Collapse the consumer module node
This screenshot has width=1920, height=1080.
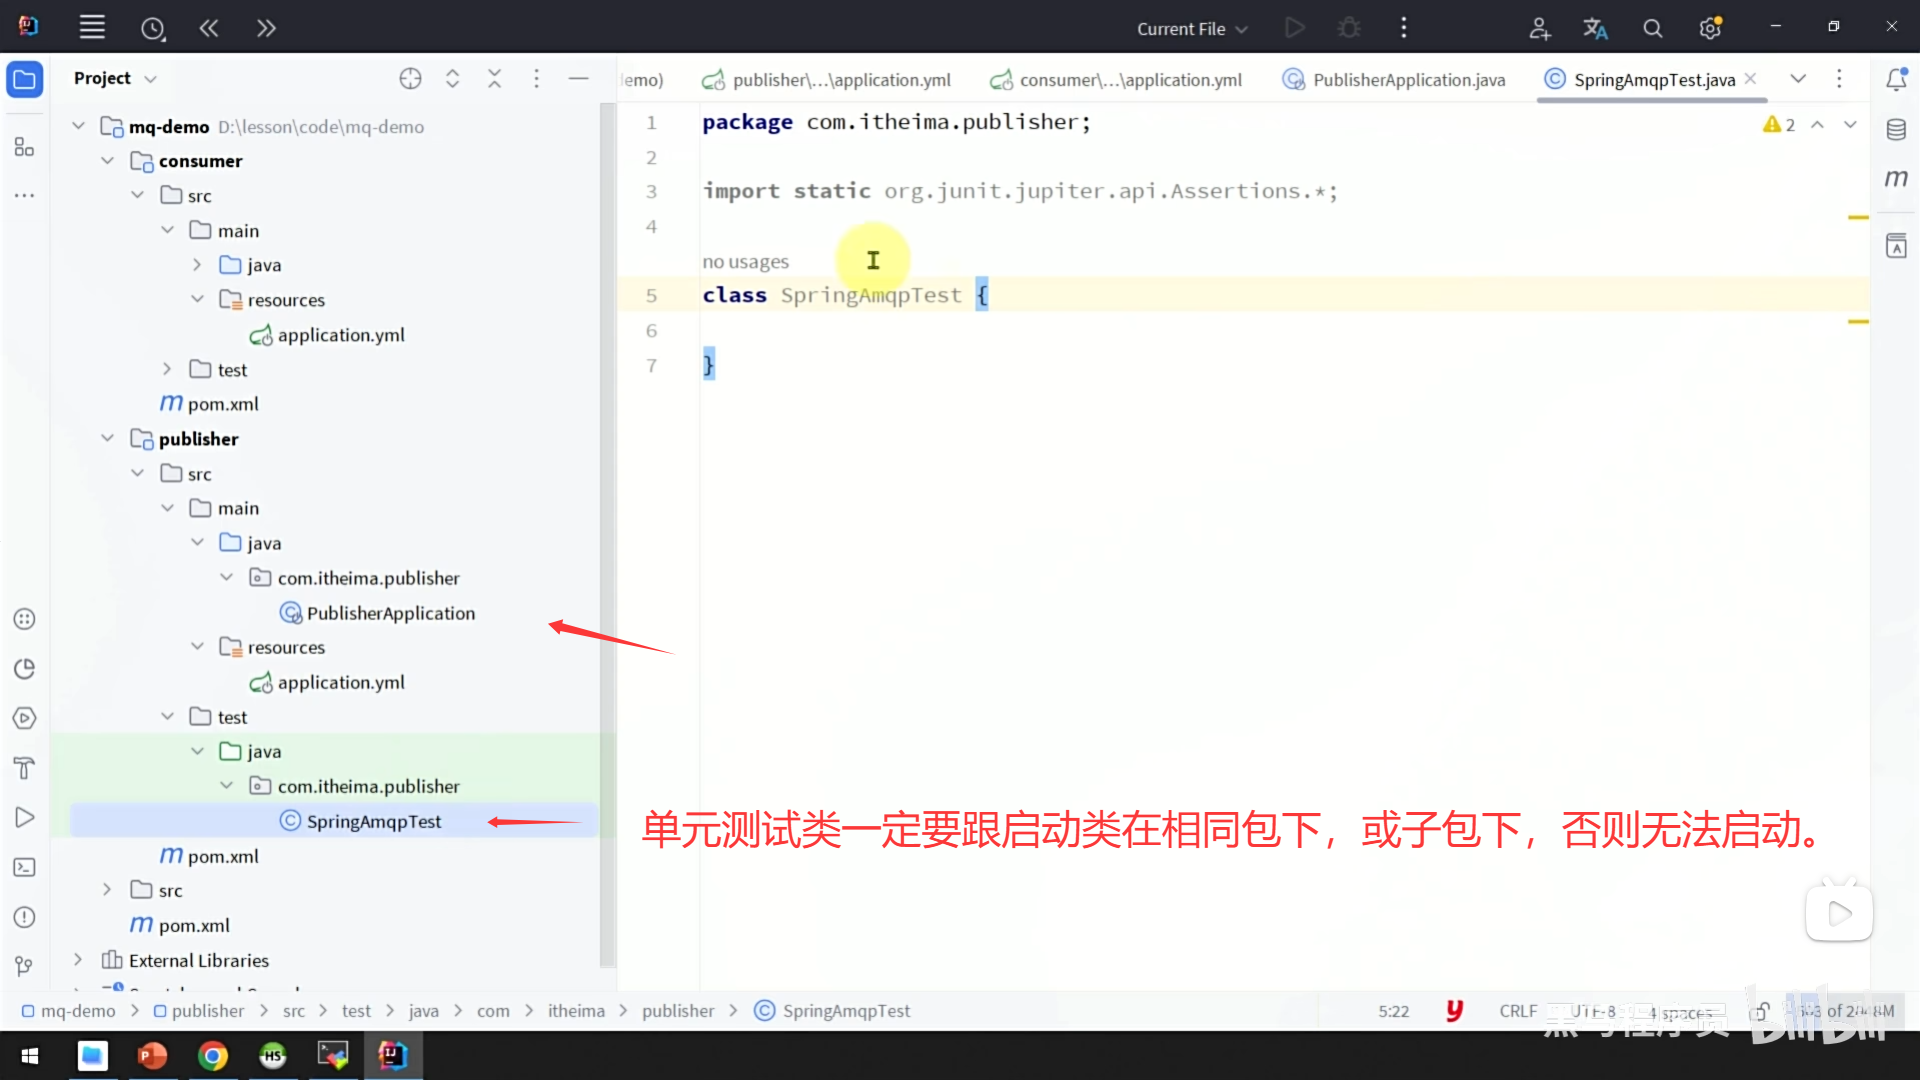tap(108, 161)
